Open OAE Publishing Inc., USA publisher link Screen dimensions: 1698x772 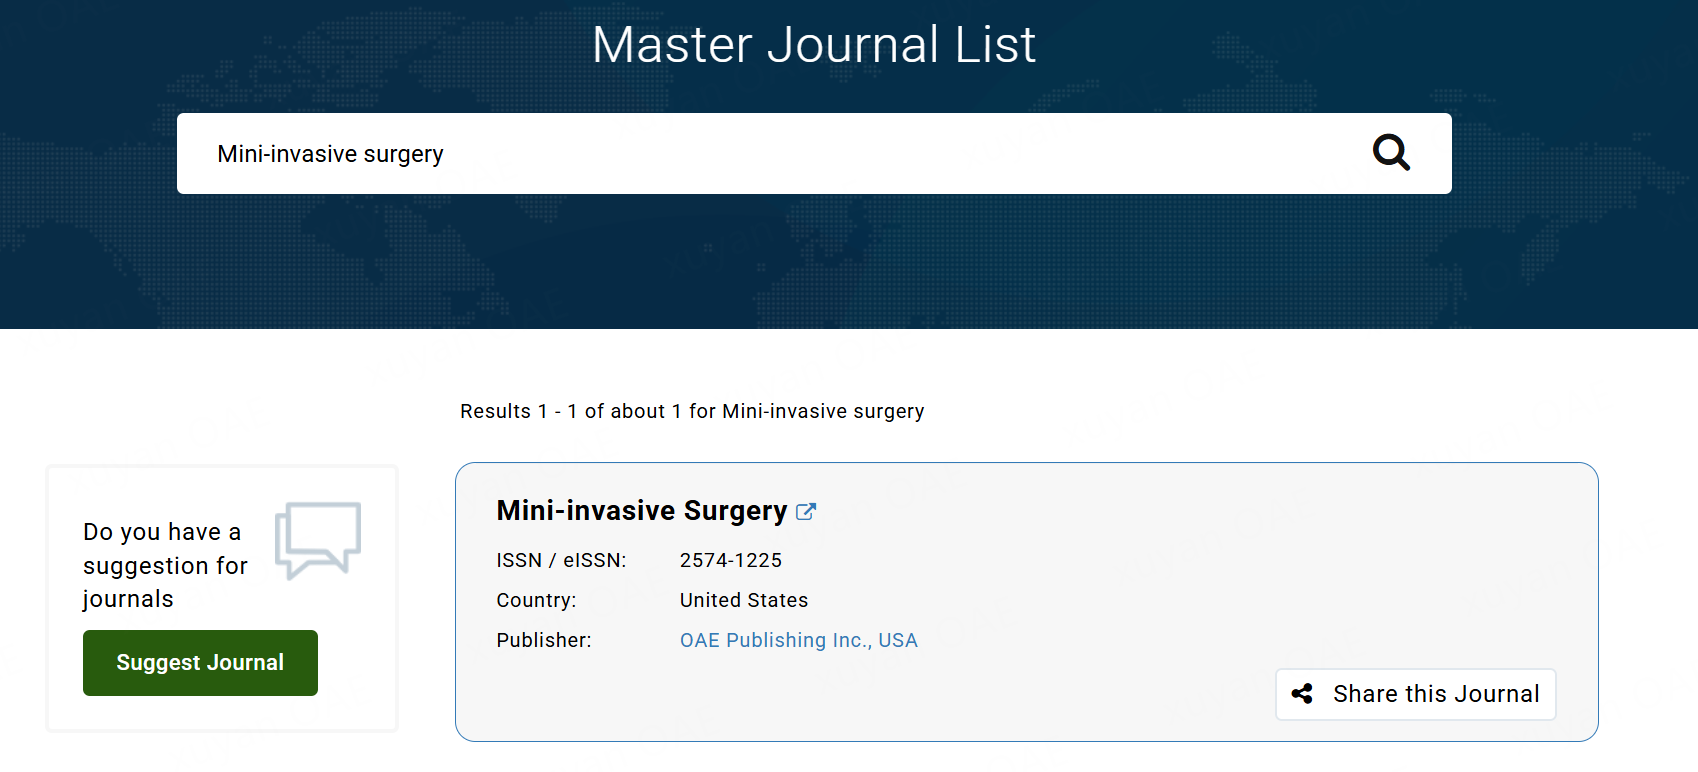pyautogui.click(x=798, y=640)
